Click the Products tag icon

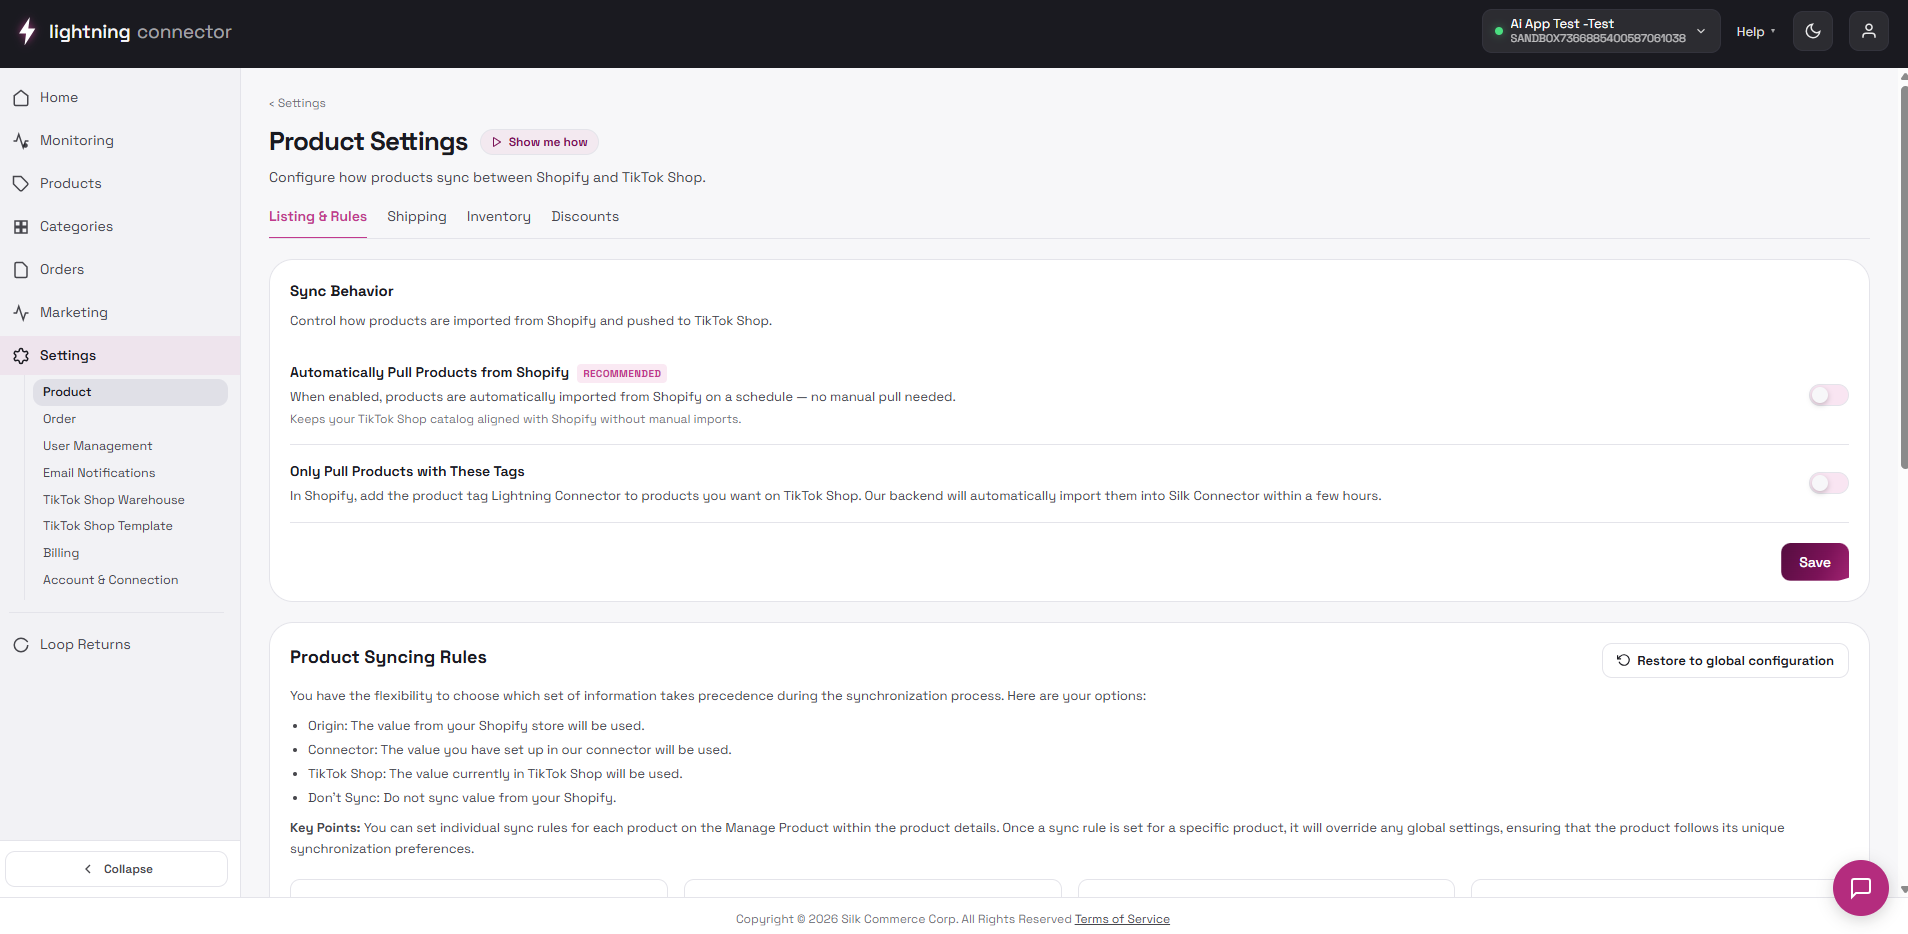21,184
